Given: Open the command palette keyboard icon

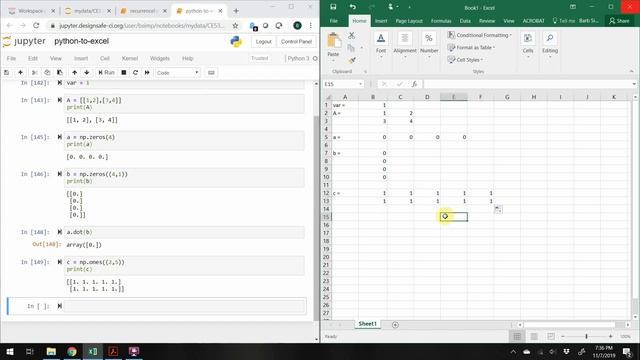Looking at the screenshot, I should coord(211,73).
